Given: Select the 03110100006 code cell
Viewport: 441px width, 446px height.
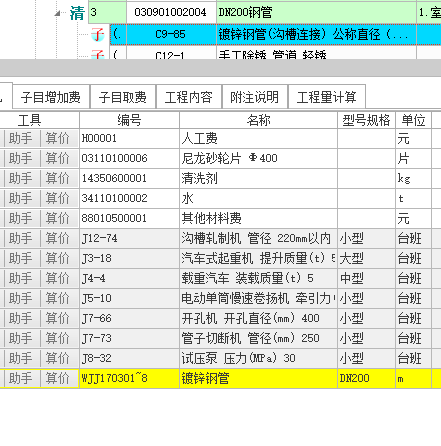Looking at the screenshot, I should coord(129,159).
